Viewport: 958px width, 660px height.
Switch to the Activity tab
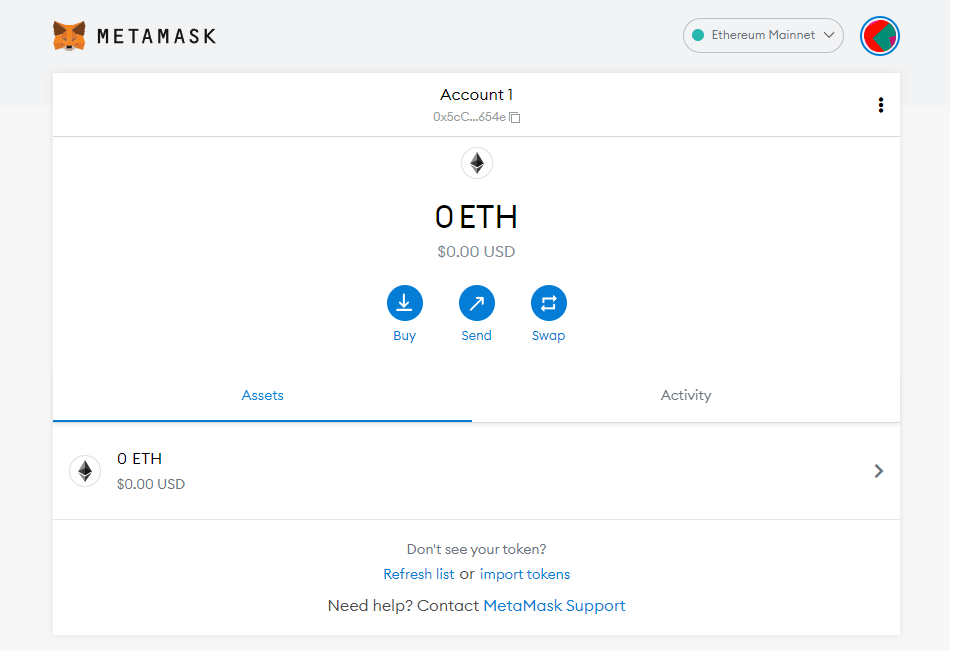[x=686, y=395]
